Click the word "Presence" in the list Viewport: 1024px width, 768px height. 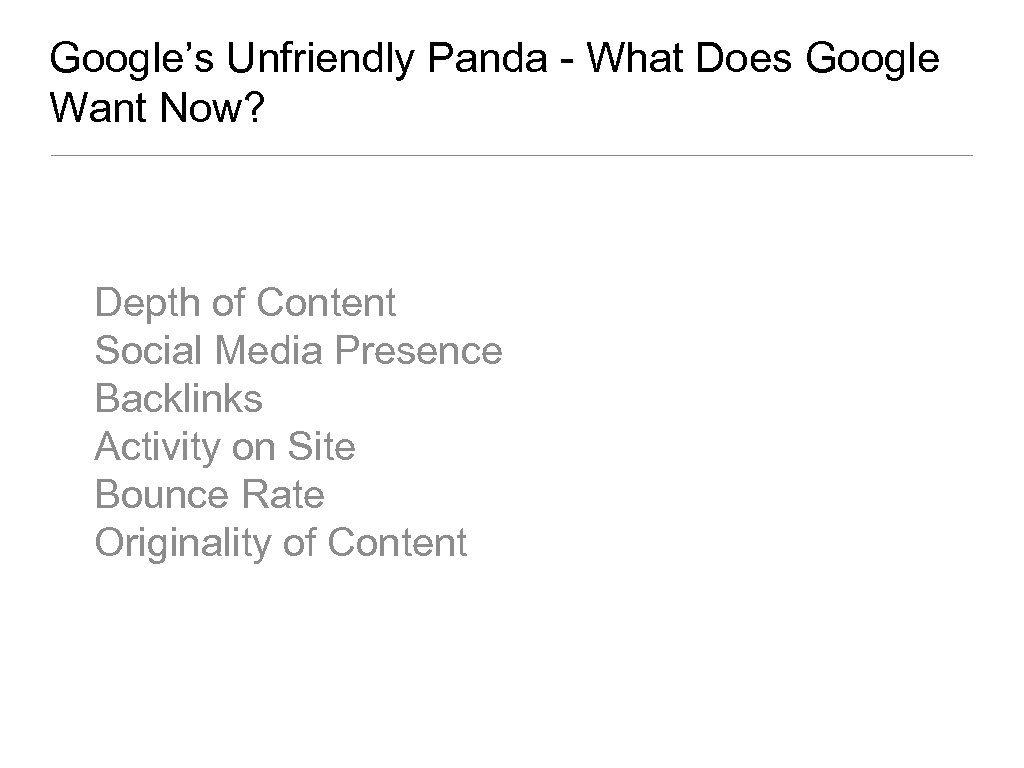[419, 350]
